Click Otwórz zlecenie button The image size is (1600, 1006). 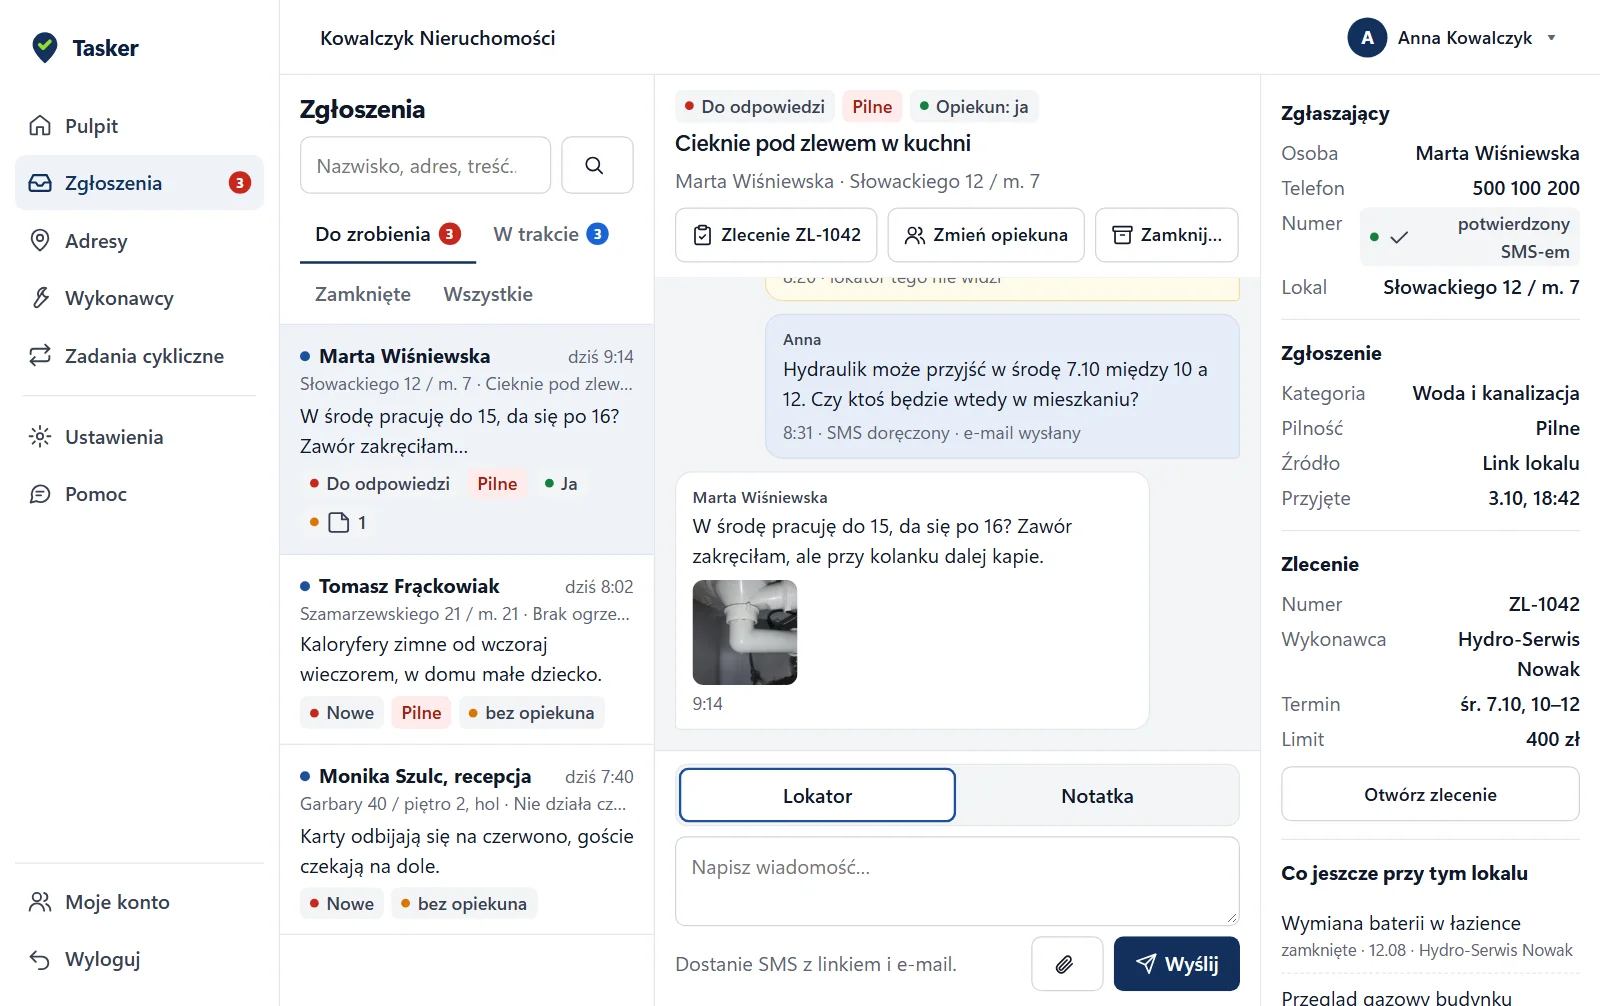tap(1430, 794)
